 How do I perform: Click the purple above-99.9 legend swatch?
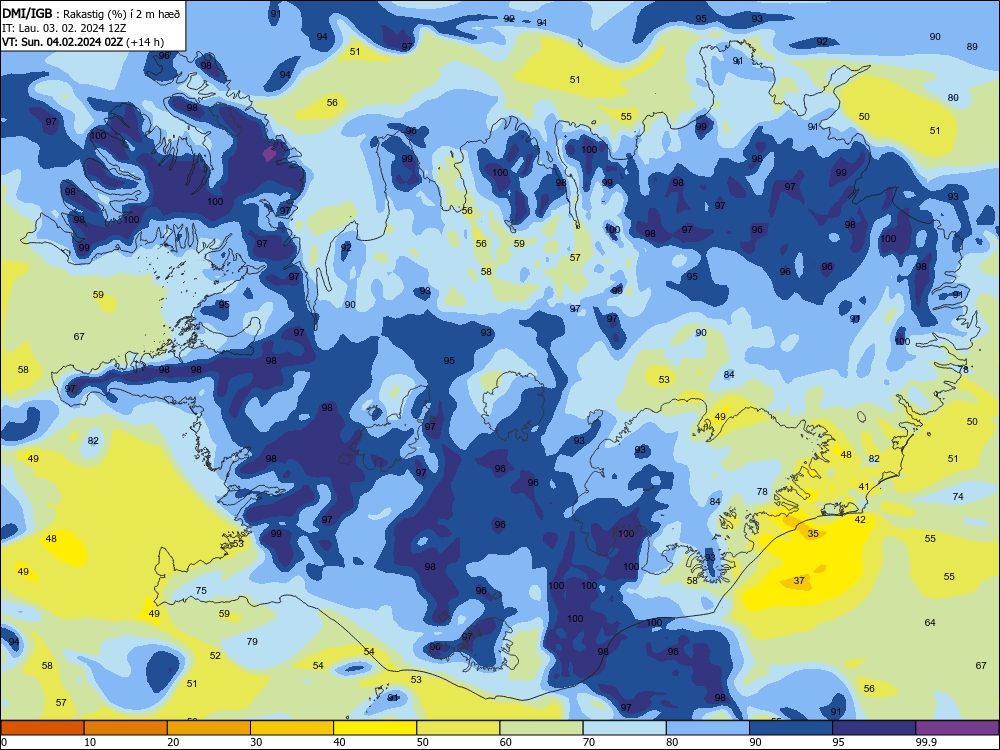coord(957,728)
